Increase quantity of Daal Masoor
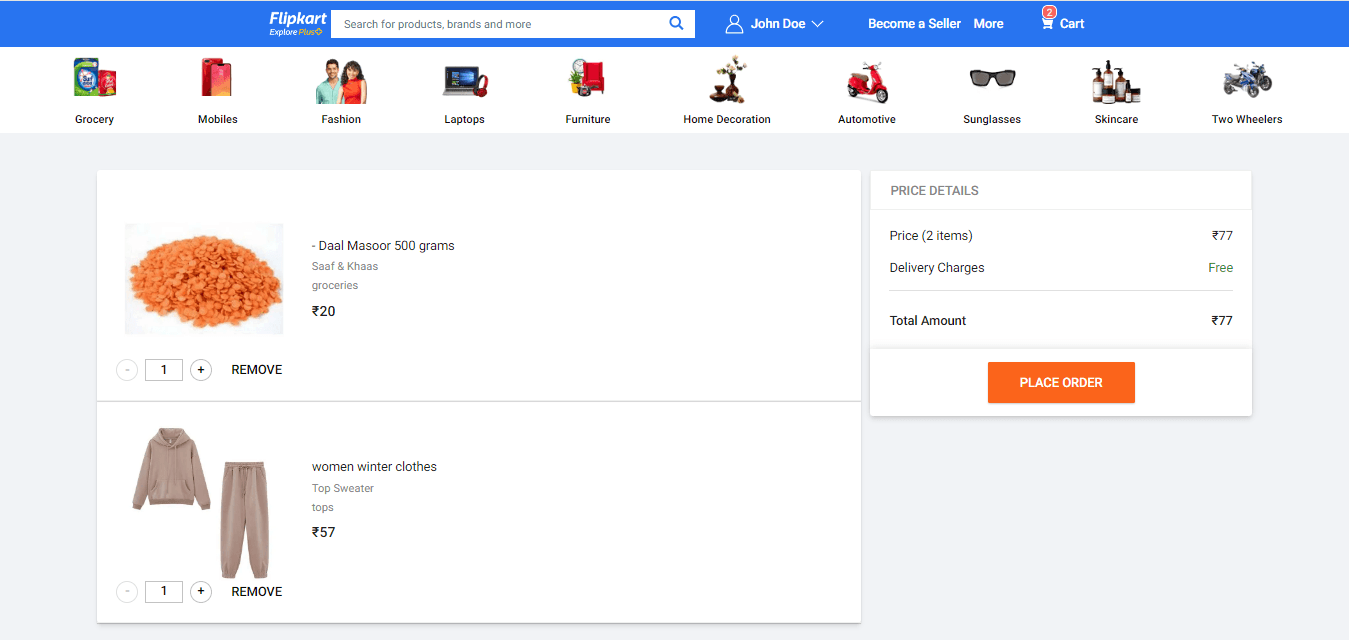 click(x=201, y=370)
